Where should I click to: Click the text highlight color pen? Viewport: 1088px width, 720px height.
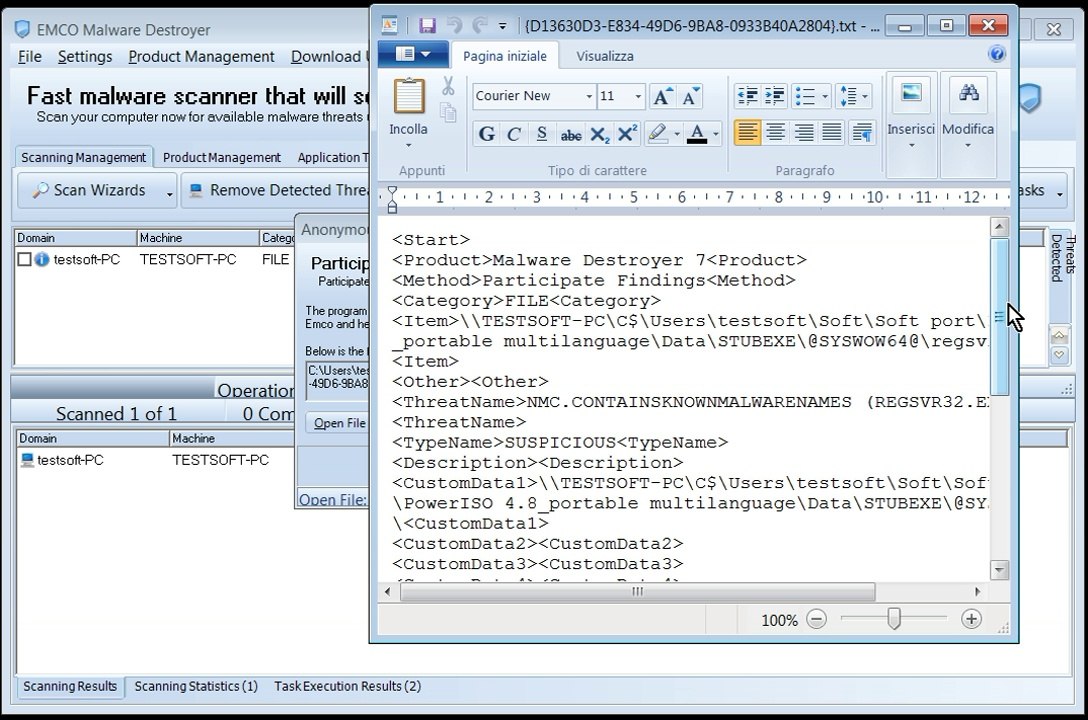point(657,133)
